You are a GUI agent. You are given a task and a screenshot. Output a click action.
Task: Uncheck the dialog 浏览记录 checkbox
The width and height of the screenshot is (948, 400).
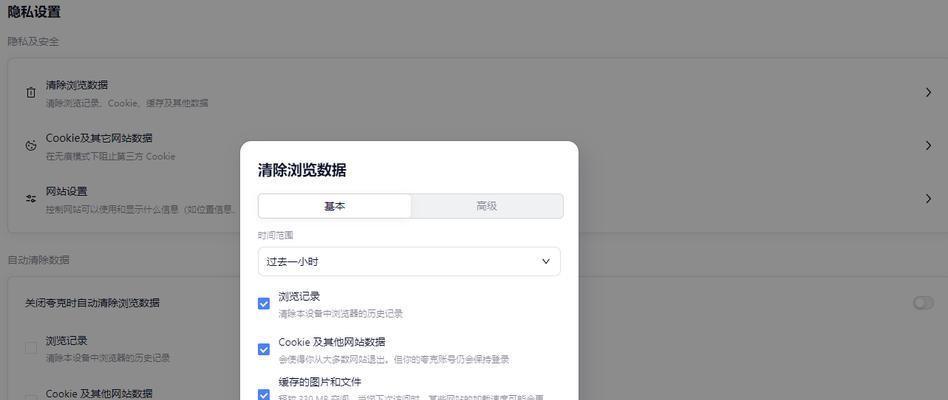pos(264,303)
